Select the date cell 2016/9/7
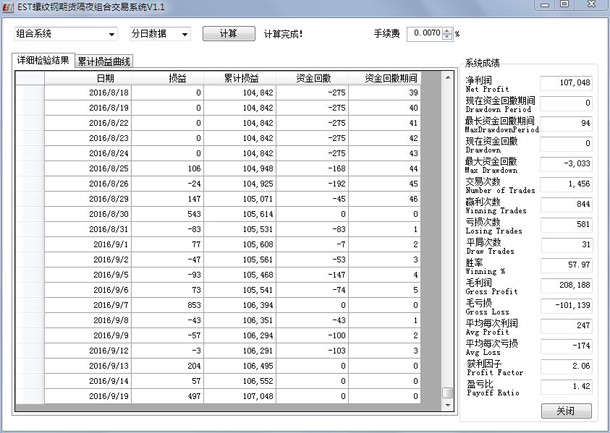Viewport: 610px width, 433px height. [x=88, y=305]
